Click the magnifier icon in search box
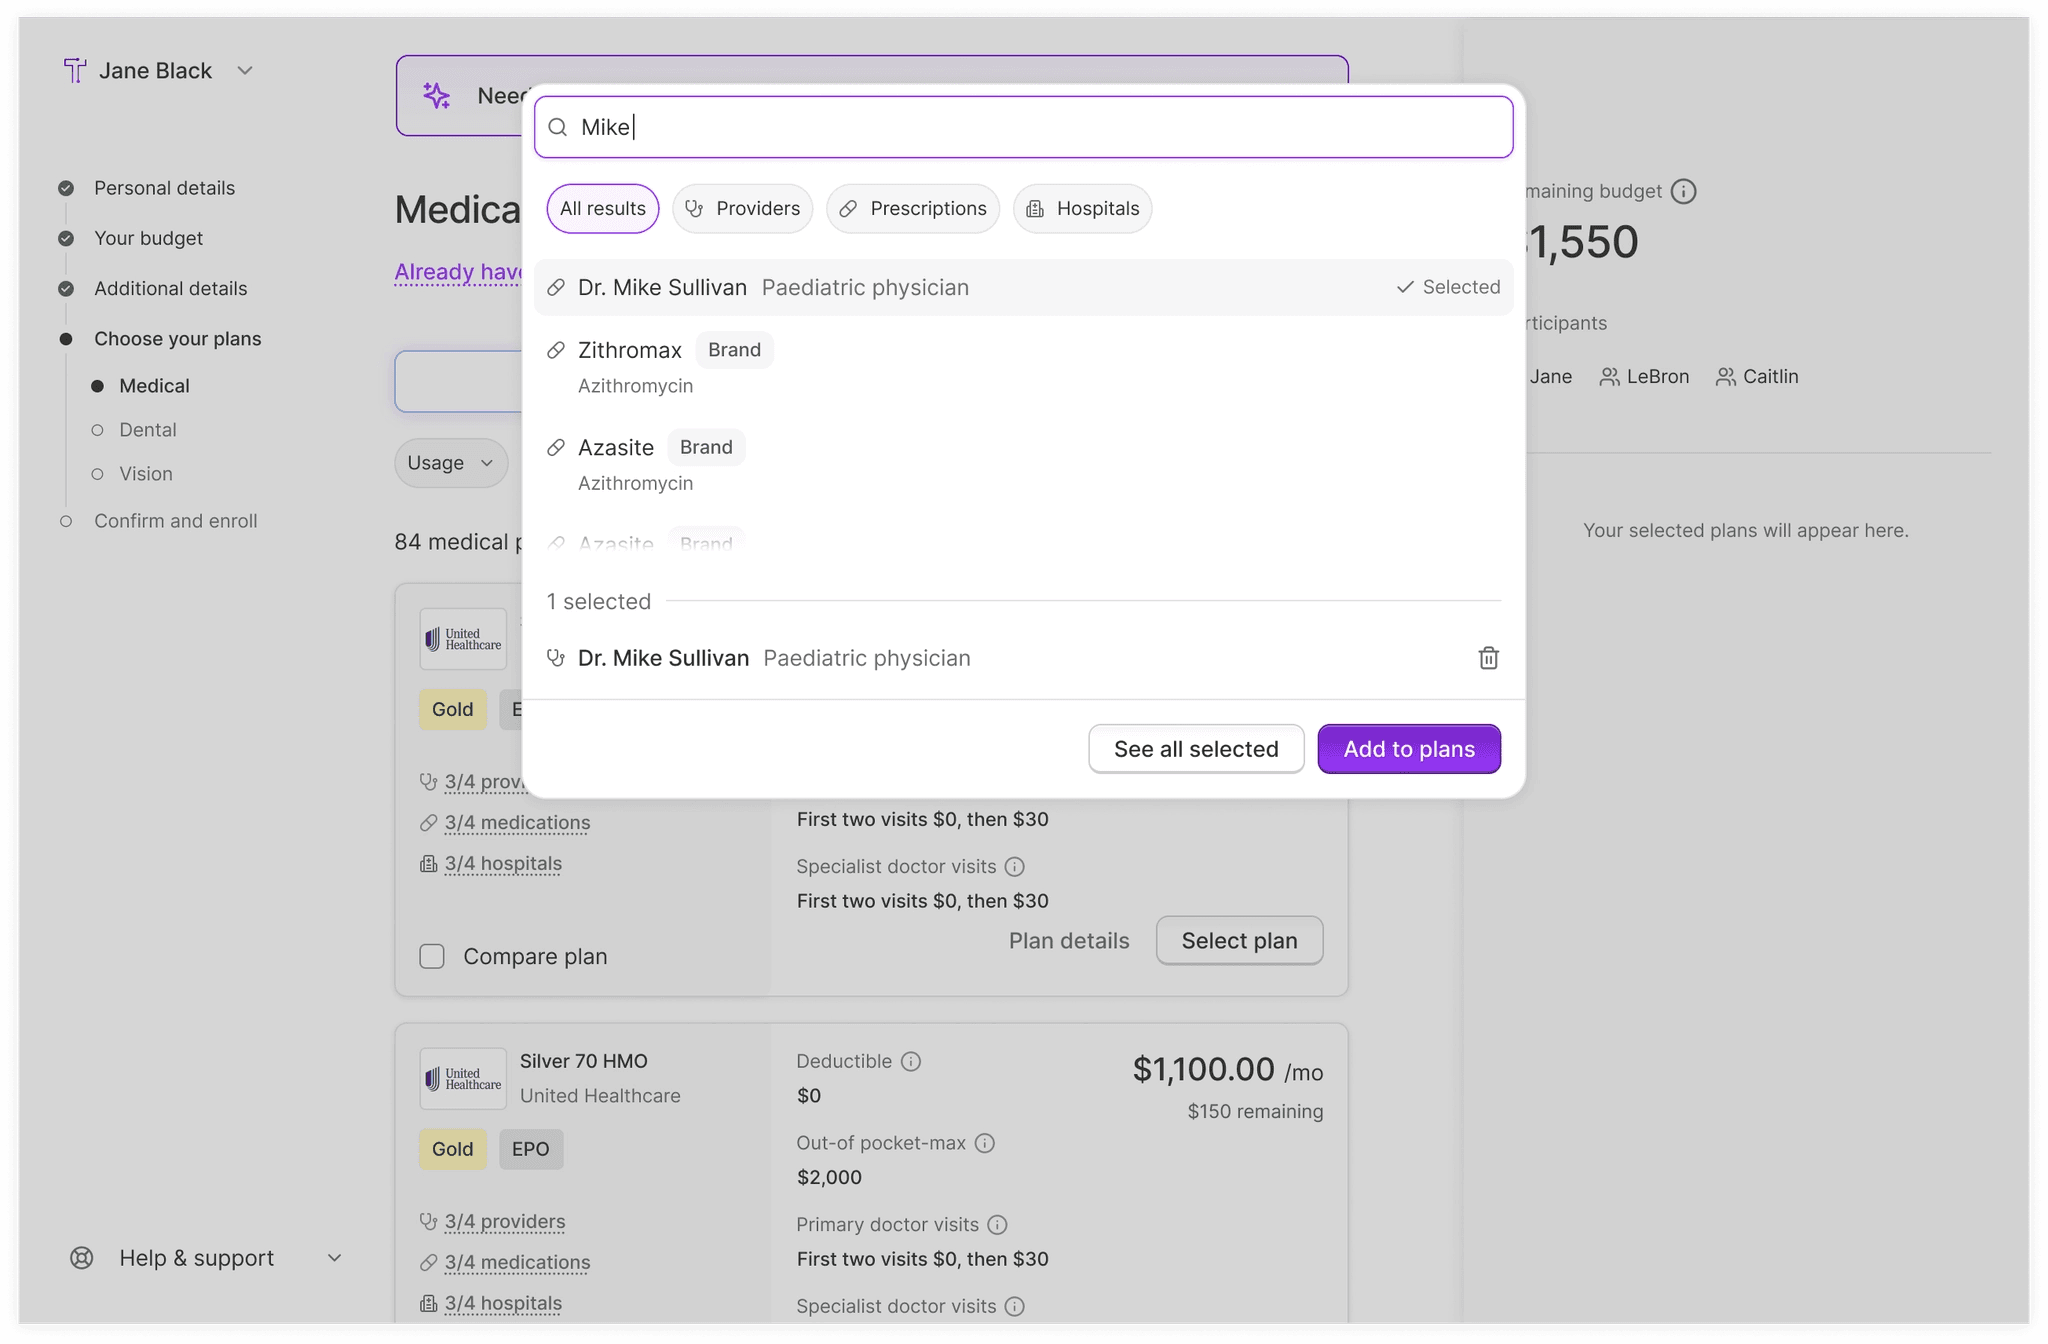Screen dimensions: 2048x1344 click(558, 127)
